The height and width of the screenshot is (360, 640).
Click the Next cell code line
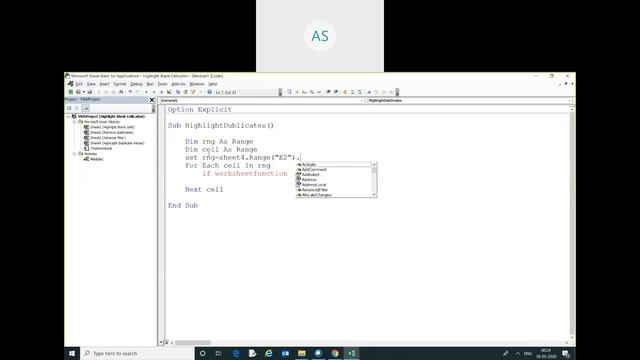click(204, 189)
